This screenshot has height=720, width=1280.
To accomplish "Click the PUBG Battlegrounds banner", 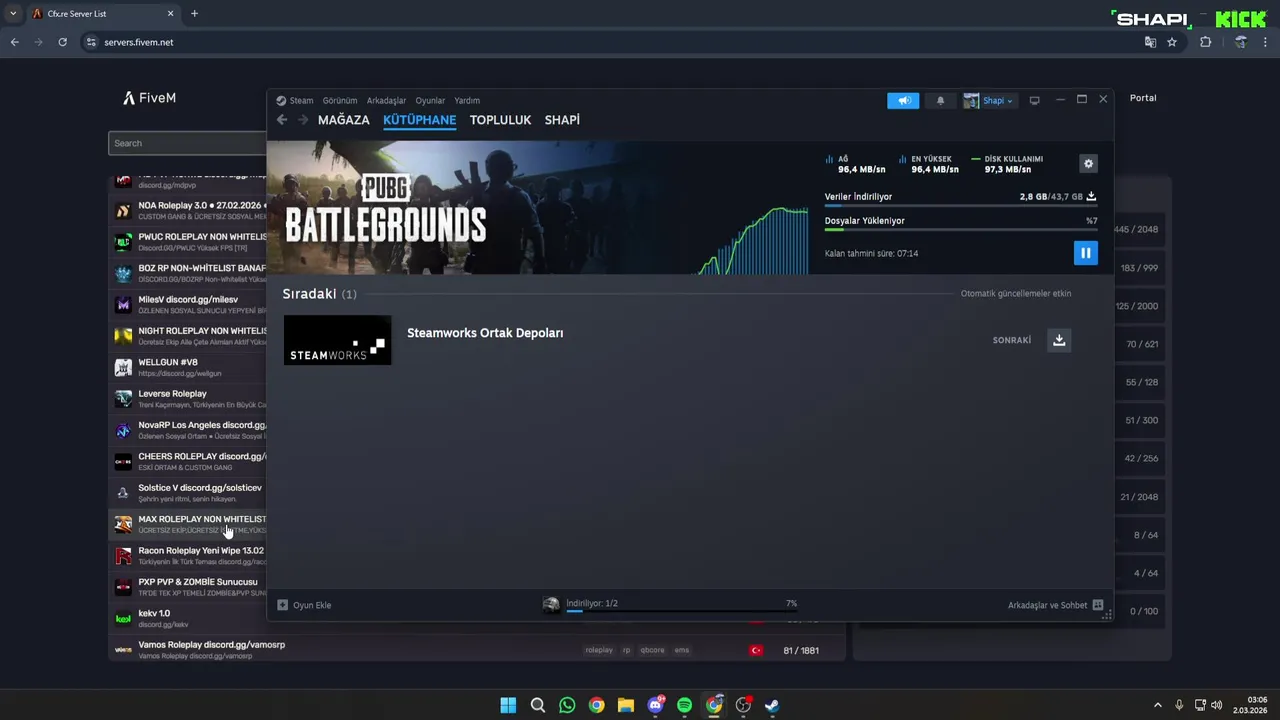I will [x=537, y=208].
